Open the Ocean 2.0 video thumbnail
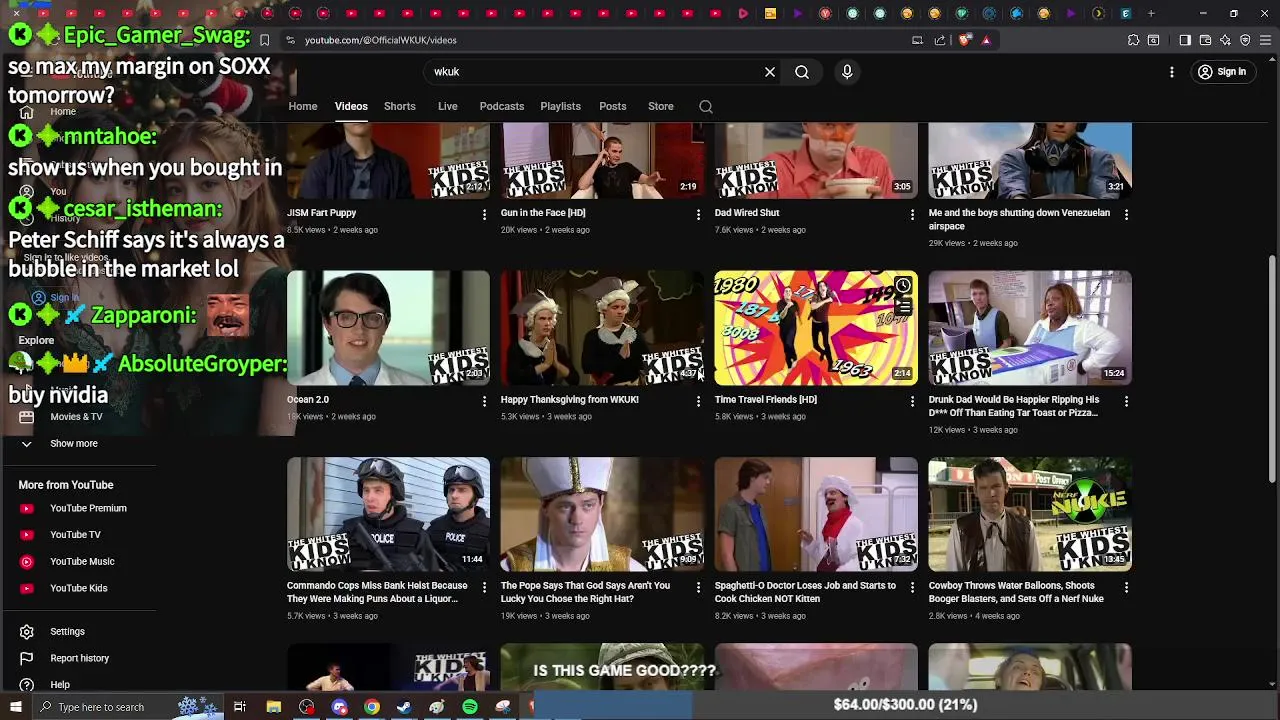The height and width of the screenshot is (720, 1280). [x=388, y=328]
